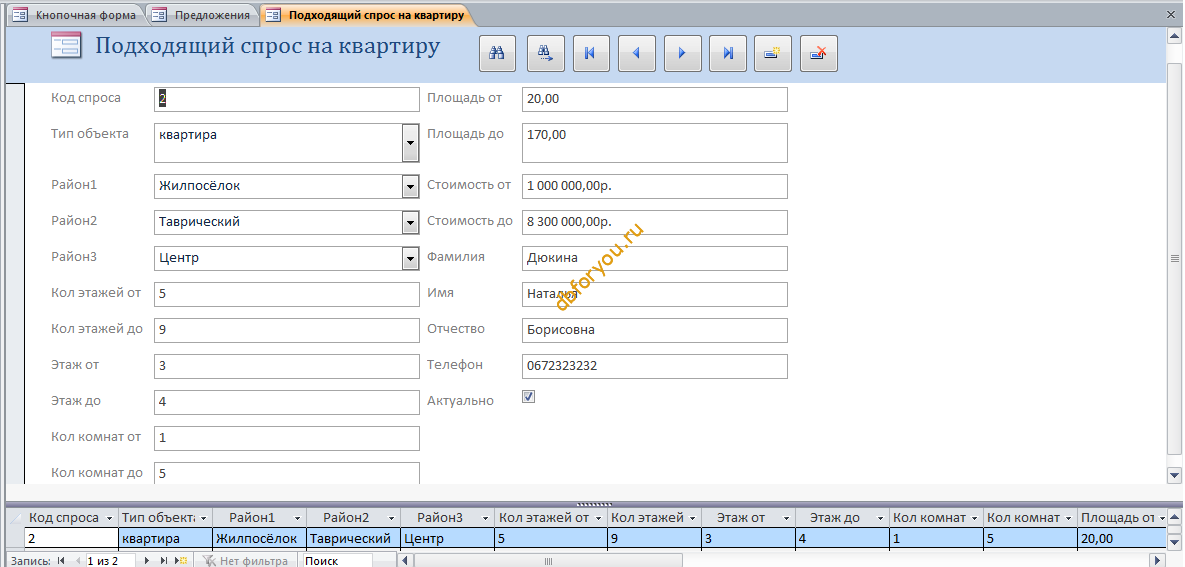The image size is (1185, 567).
Task: Click the 'квартира' cell in the datasheet
Action: point(166,538)
